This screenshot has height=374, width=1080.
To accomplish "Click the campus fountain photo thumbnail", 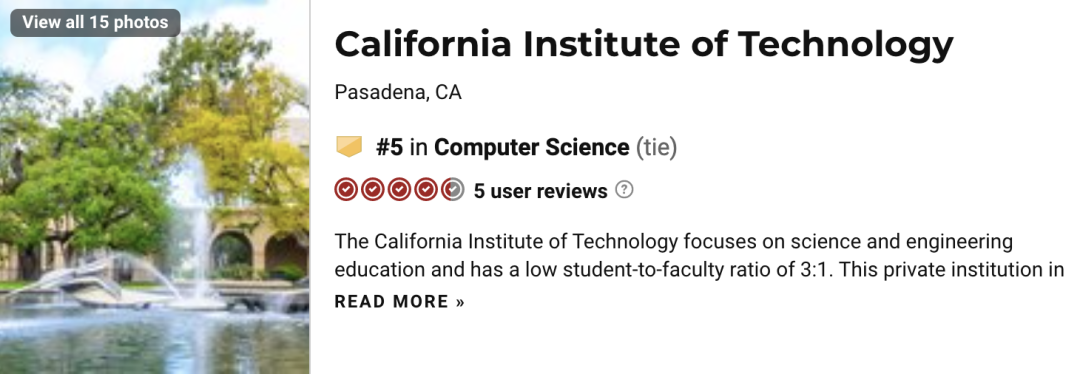I will [154, 187].
